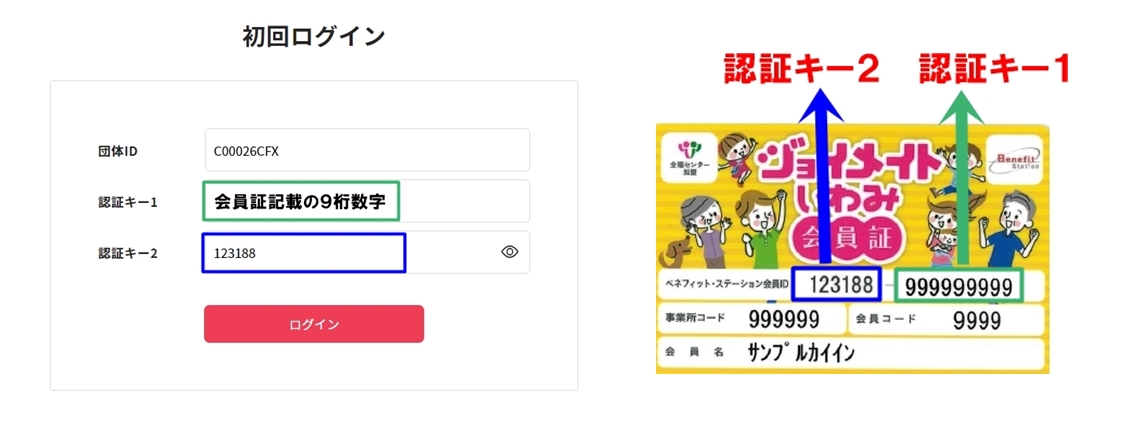Viewport: 1136px width, 436px height.
Task: Click the 初回ログイン page heading
Action: 314,37
